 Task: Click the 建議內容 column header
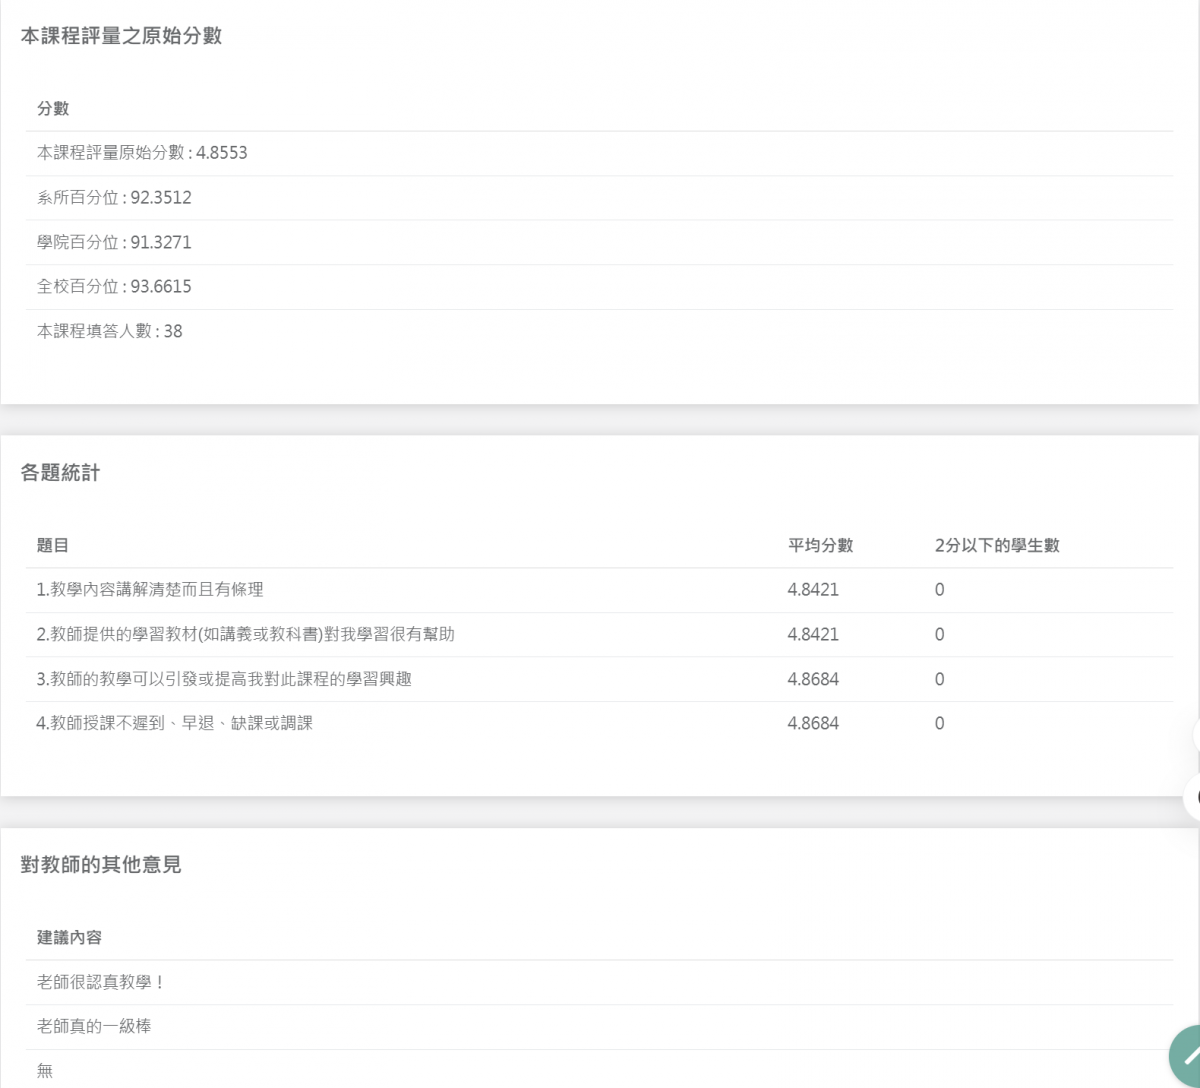tap(69, 938)
